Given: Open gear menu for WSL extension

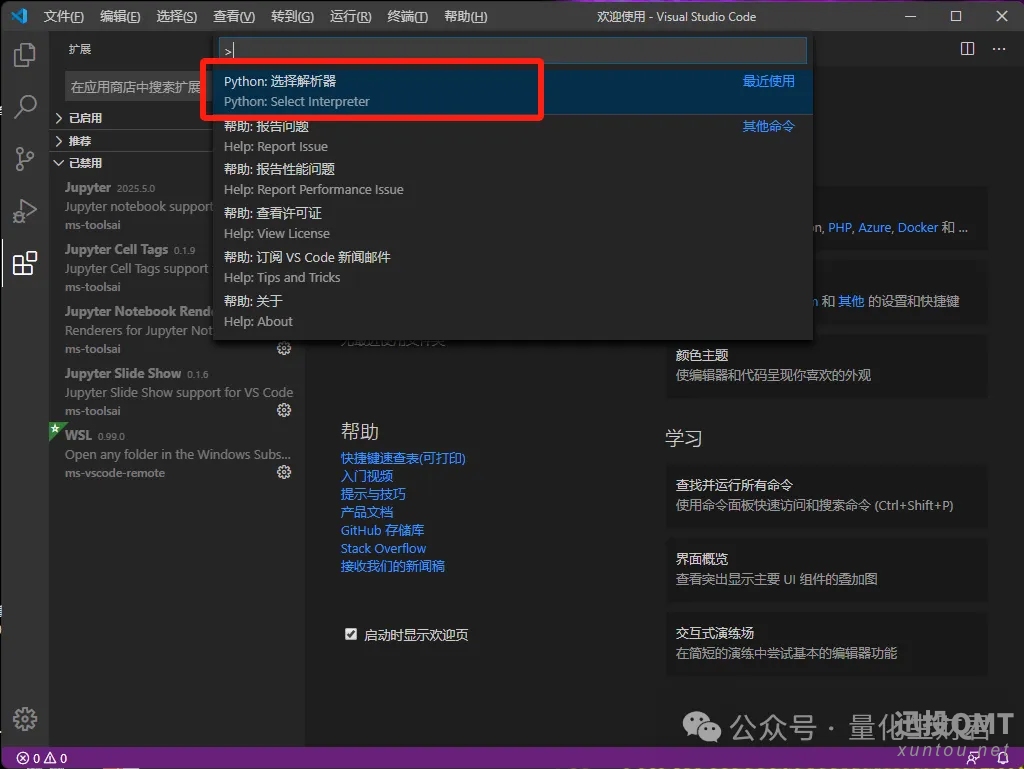Looking at the screenshot, I should 283,472.
